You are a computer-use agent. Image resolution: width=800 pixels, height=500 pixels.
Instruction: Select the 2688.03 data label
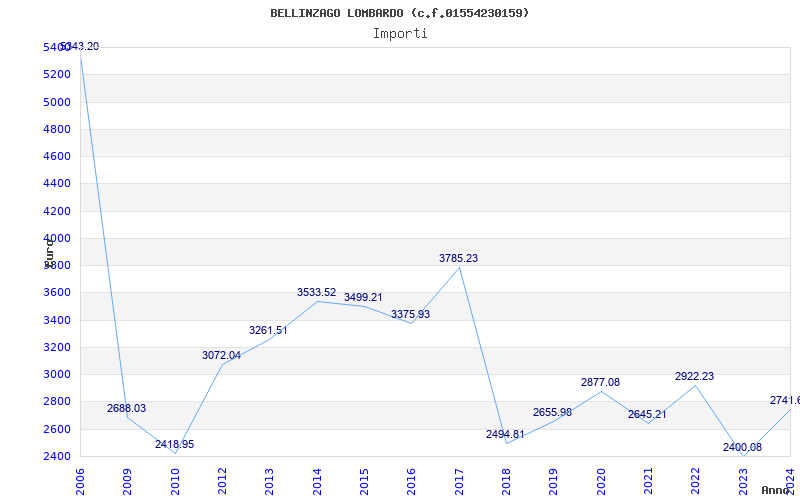pos(127,408)
